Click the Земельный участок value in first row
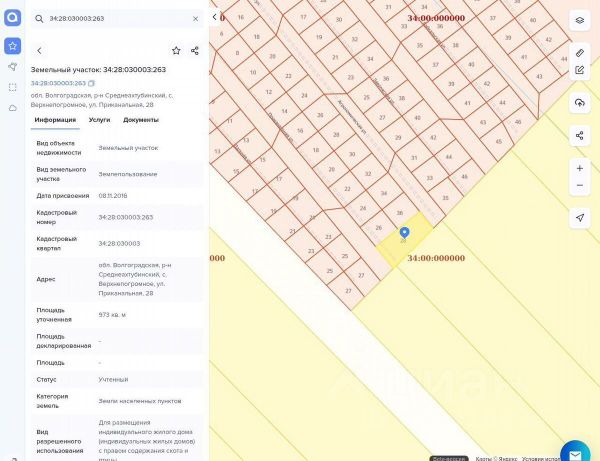This screenshot has height=461, width=600. pos(128,148)
